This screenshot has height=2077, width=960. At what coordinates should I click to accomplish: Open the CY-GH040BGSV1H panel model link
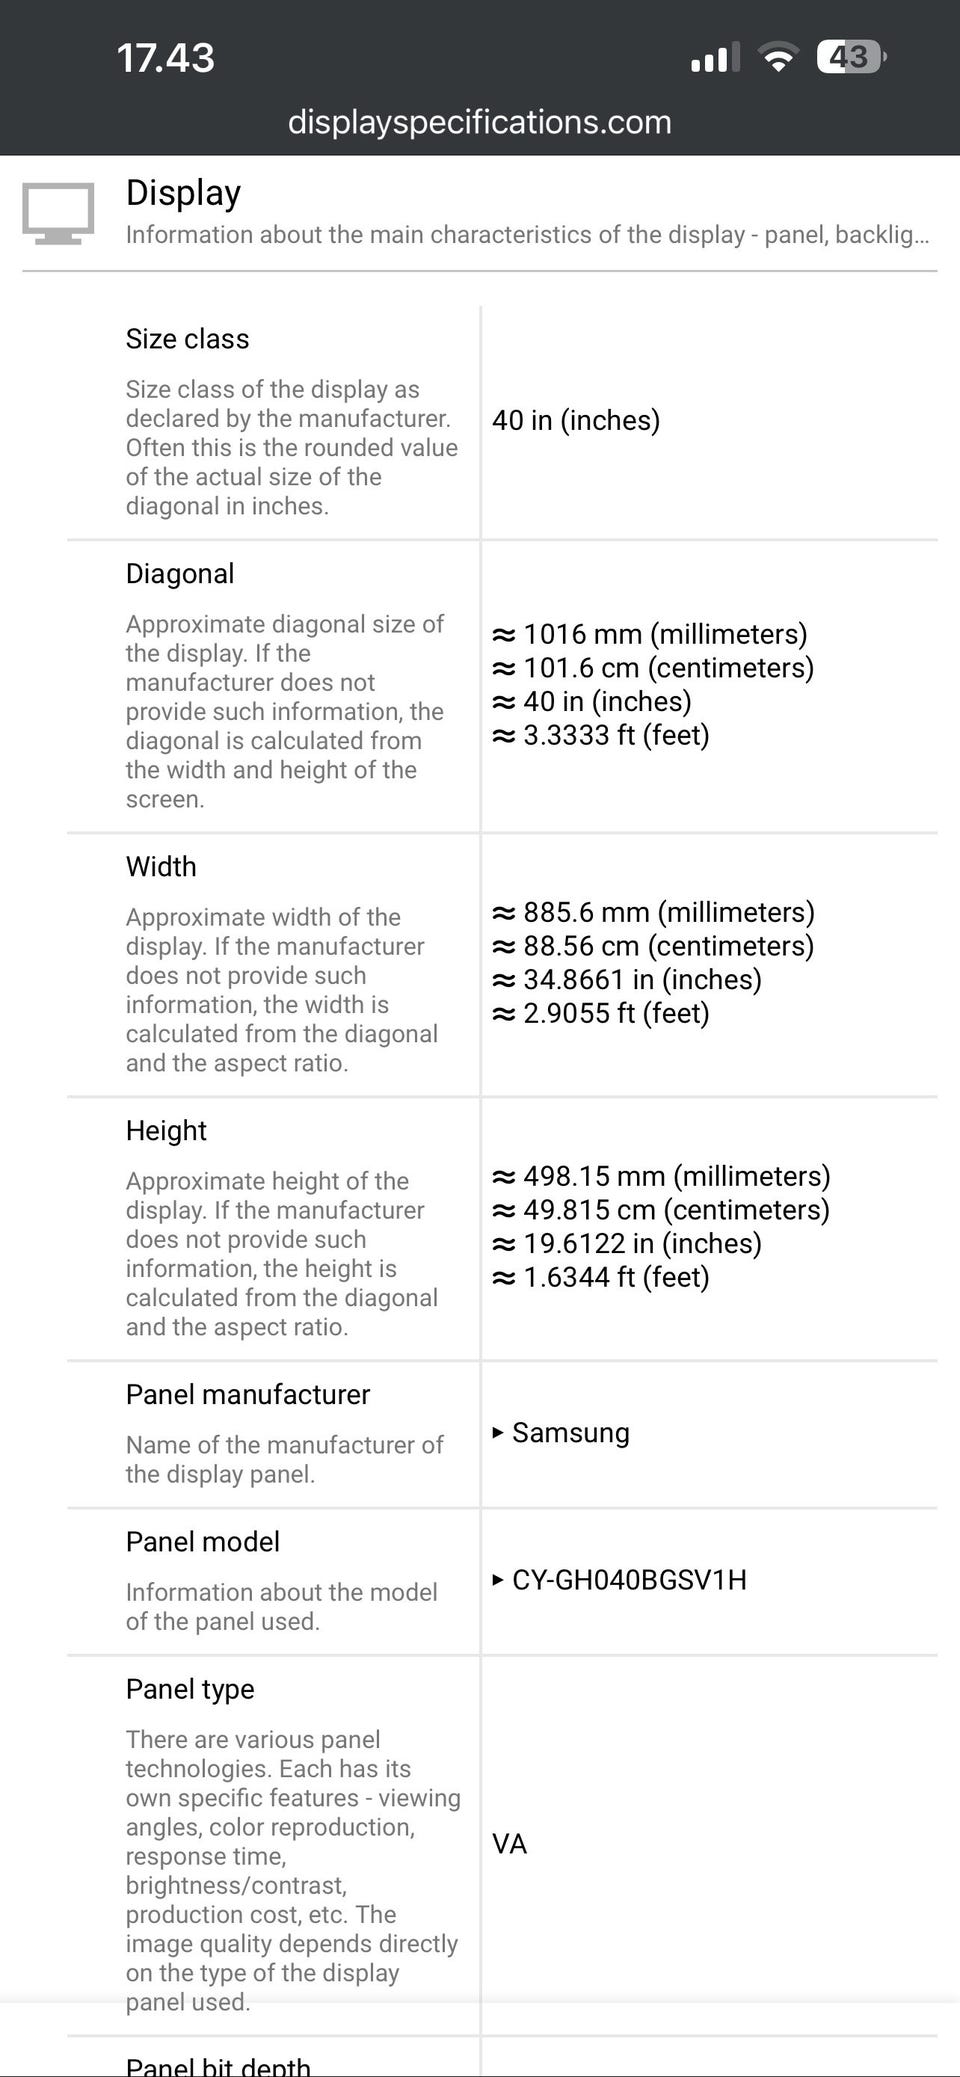point(629,1580)
